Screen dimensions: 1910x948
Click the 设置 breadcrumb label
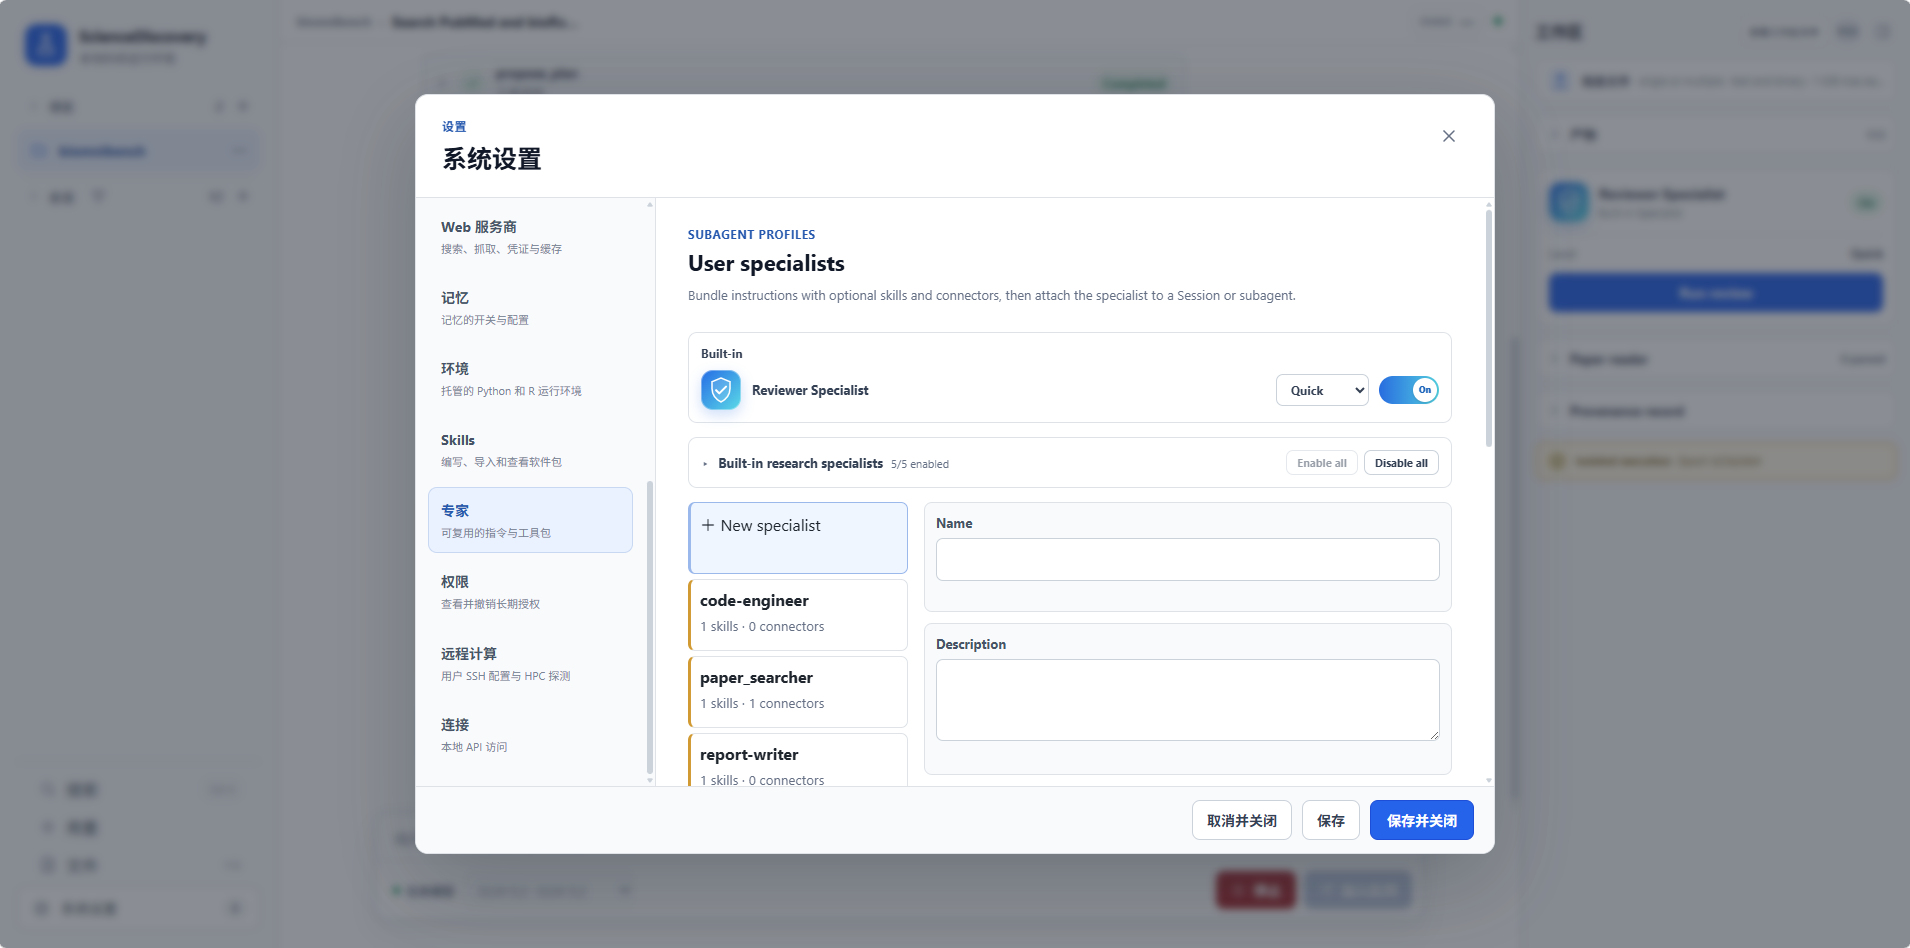click(454, 127)
